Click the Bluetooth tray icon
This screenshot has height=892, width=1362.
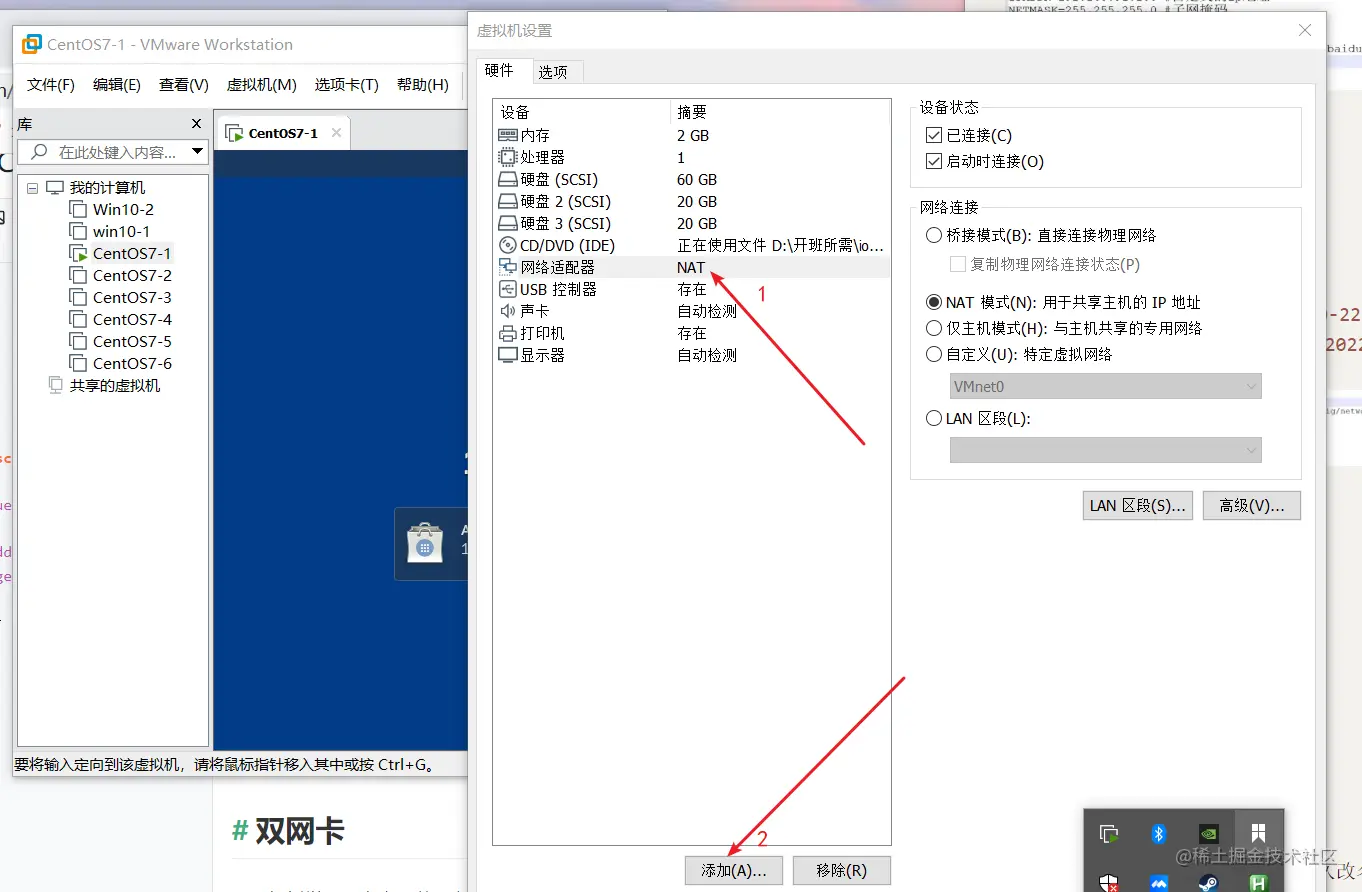click(1159, 834)
